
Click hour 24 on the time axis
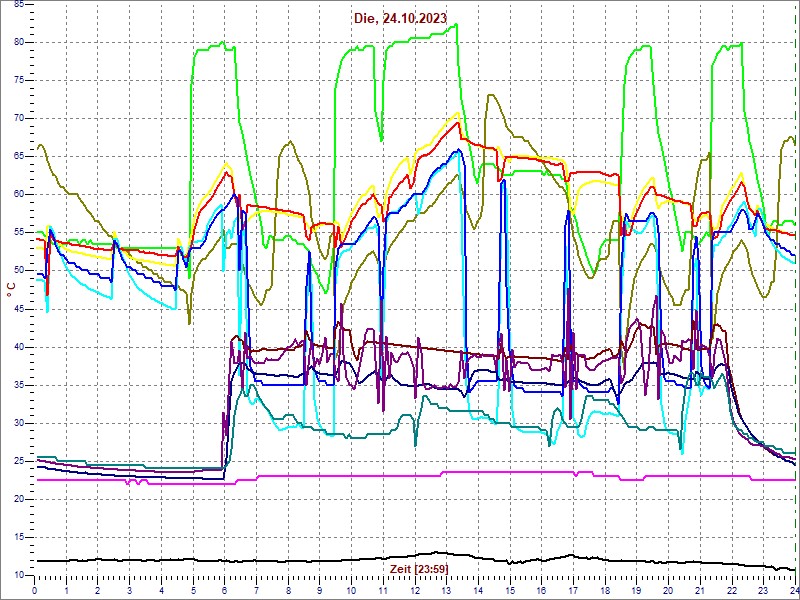pyautogui.click(x=793, y=590)
